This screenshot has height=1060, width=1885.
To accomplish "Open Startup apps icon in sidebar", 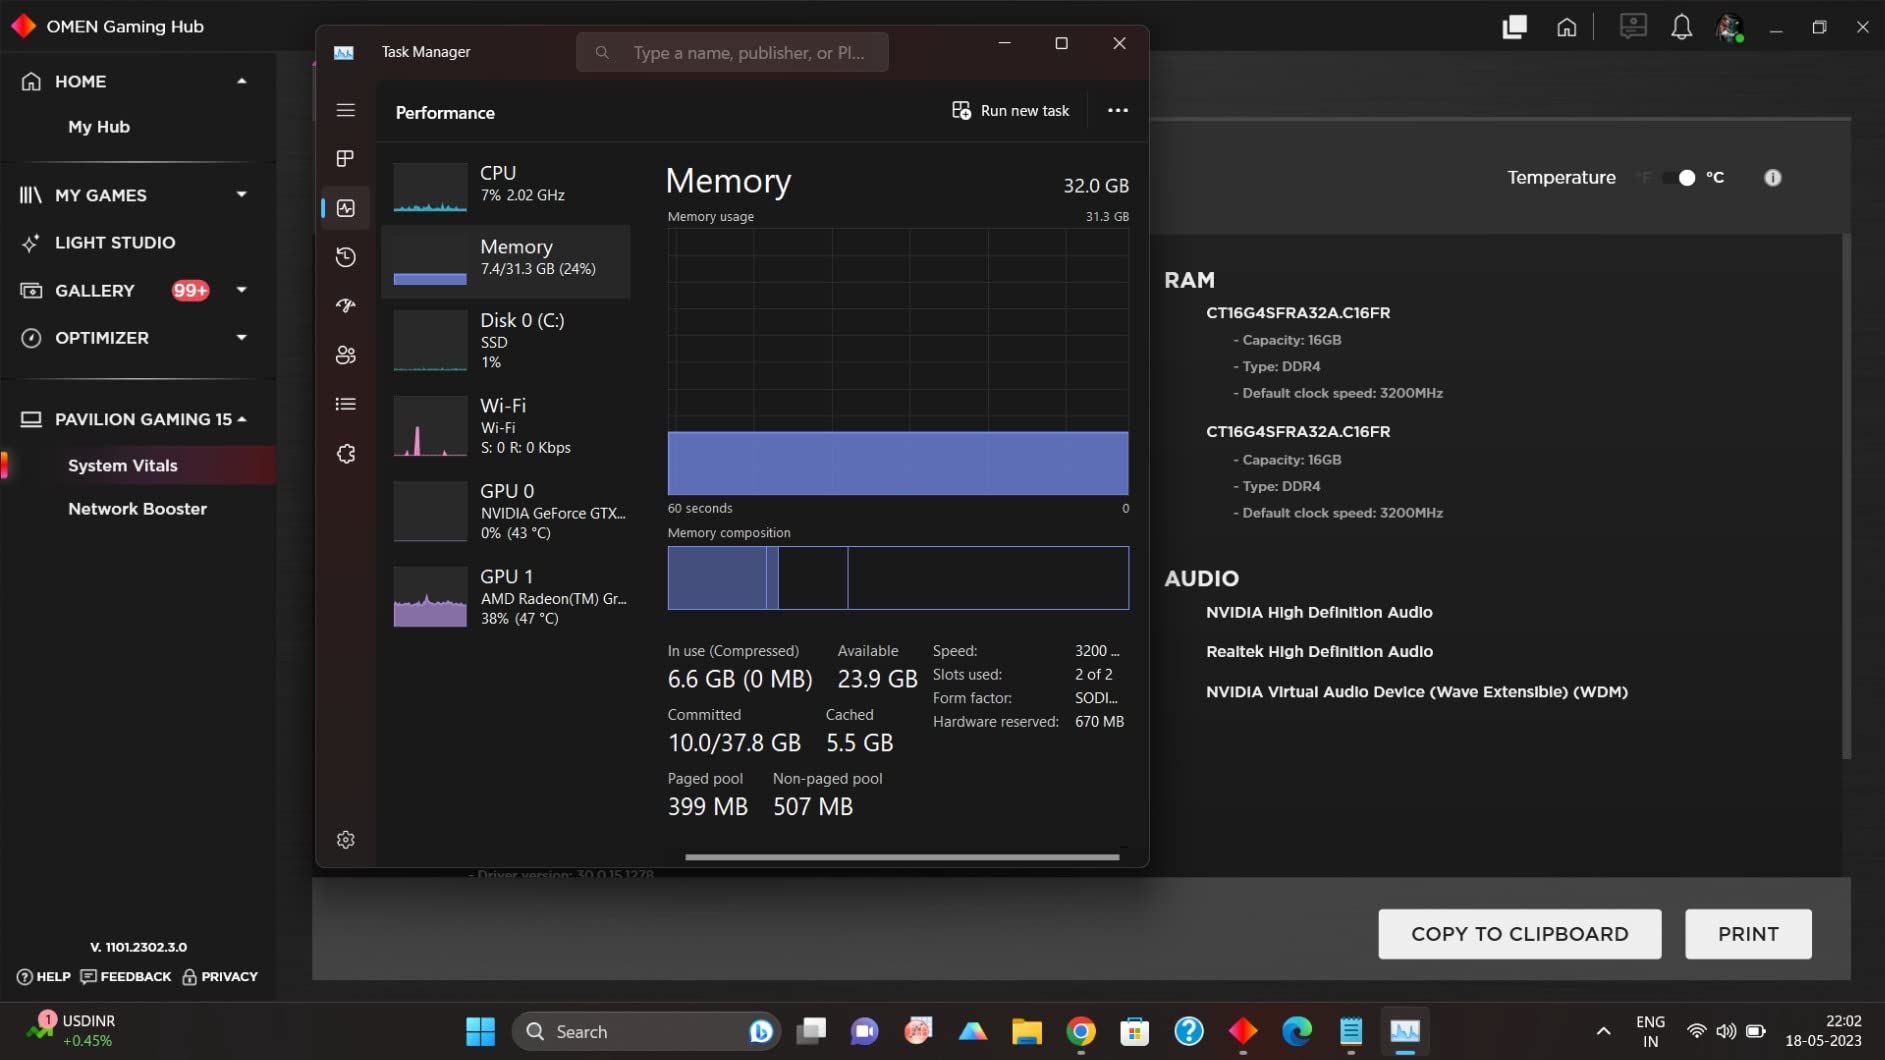I will pyautogui.click(x=346, y=306).
